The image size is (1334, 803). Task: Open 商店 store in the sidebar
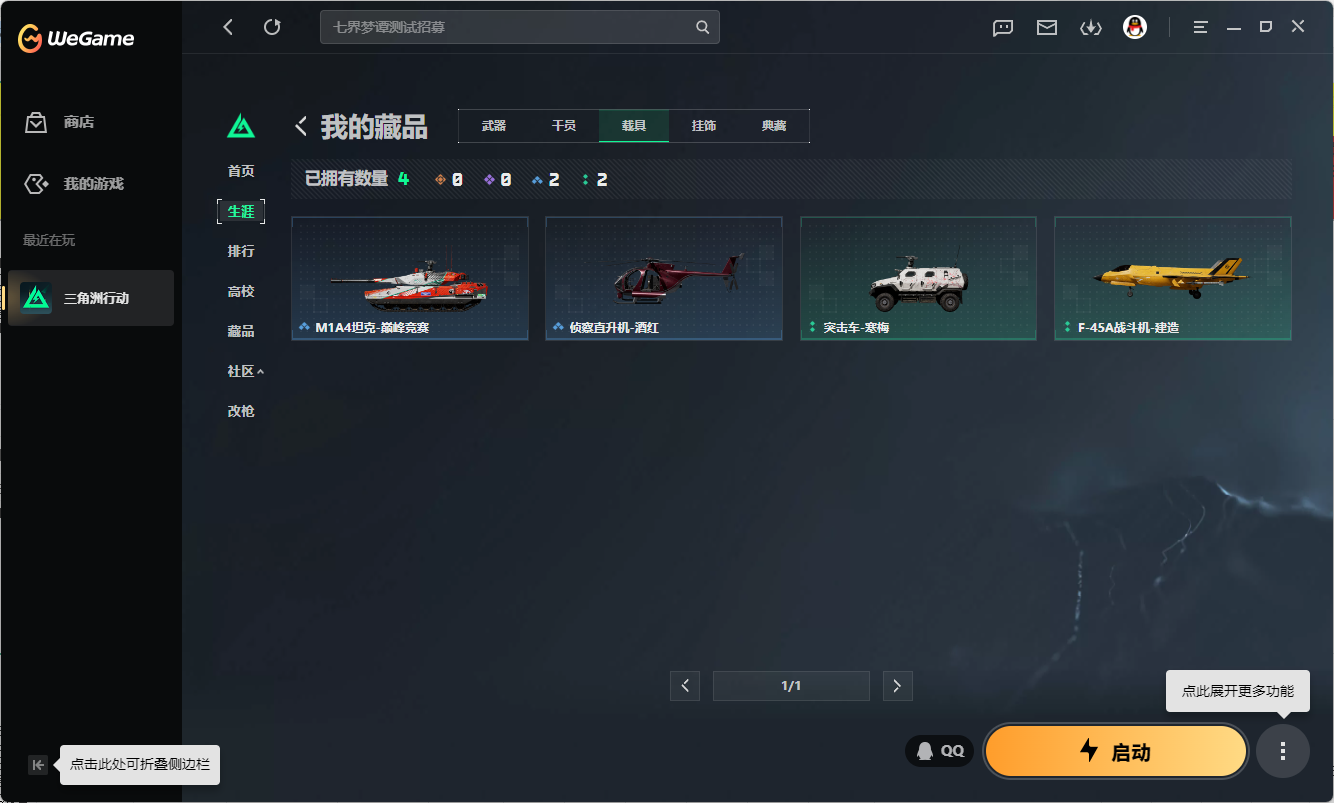[x=78, y=122]
